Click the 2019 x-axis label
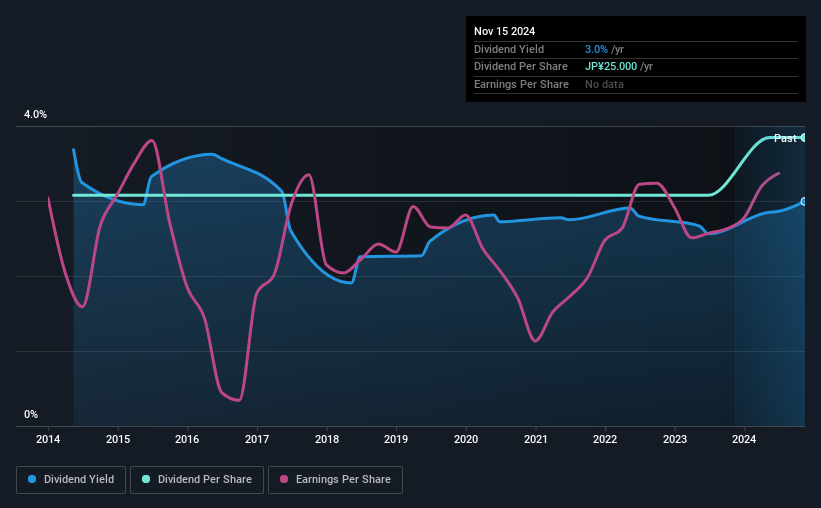Screen dimensions: 821x508 tap(396, 439)
